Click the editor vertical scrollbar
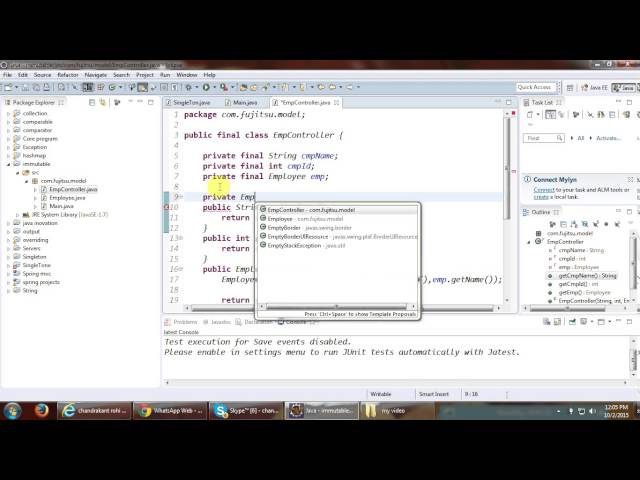Viewport: 640px width, 480px height. point(507,169)
